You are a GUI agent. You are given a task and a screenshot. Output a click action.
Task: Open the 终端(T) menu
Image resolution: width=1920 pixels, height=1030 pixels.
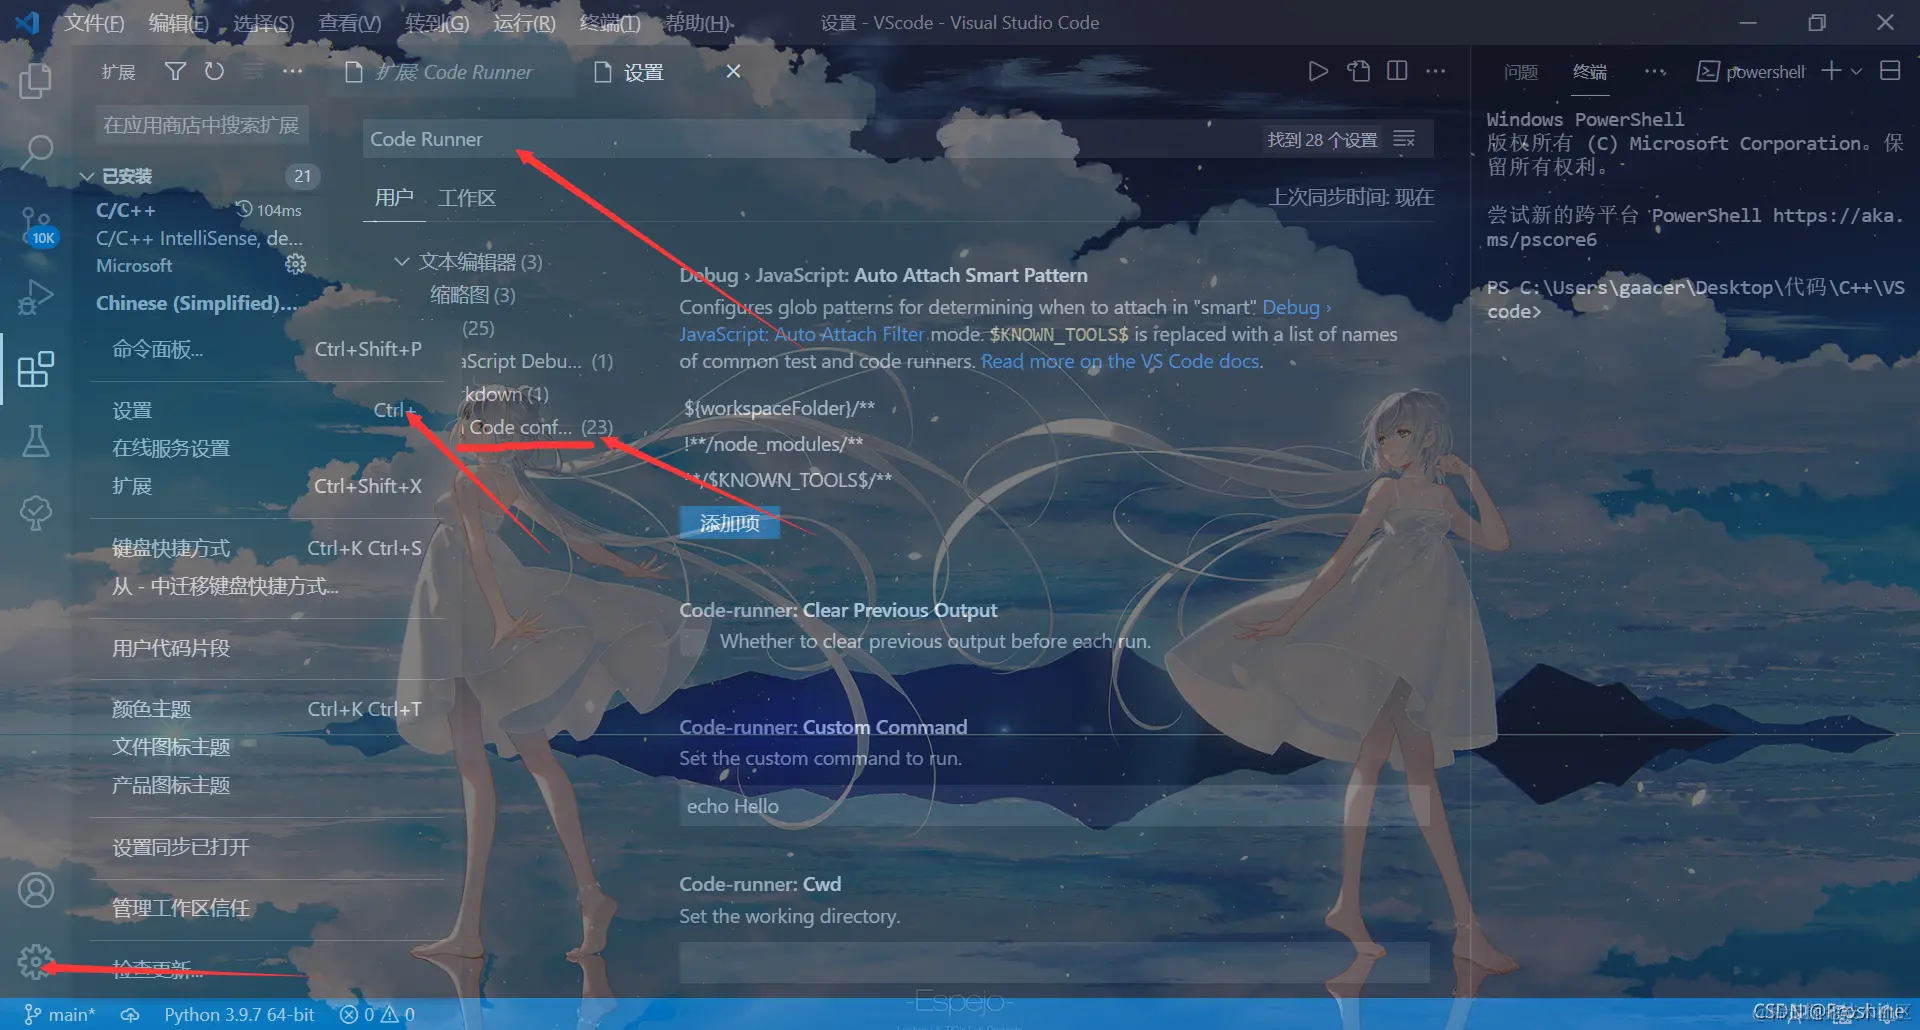click(x=610, y=22)
